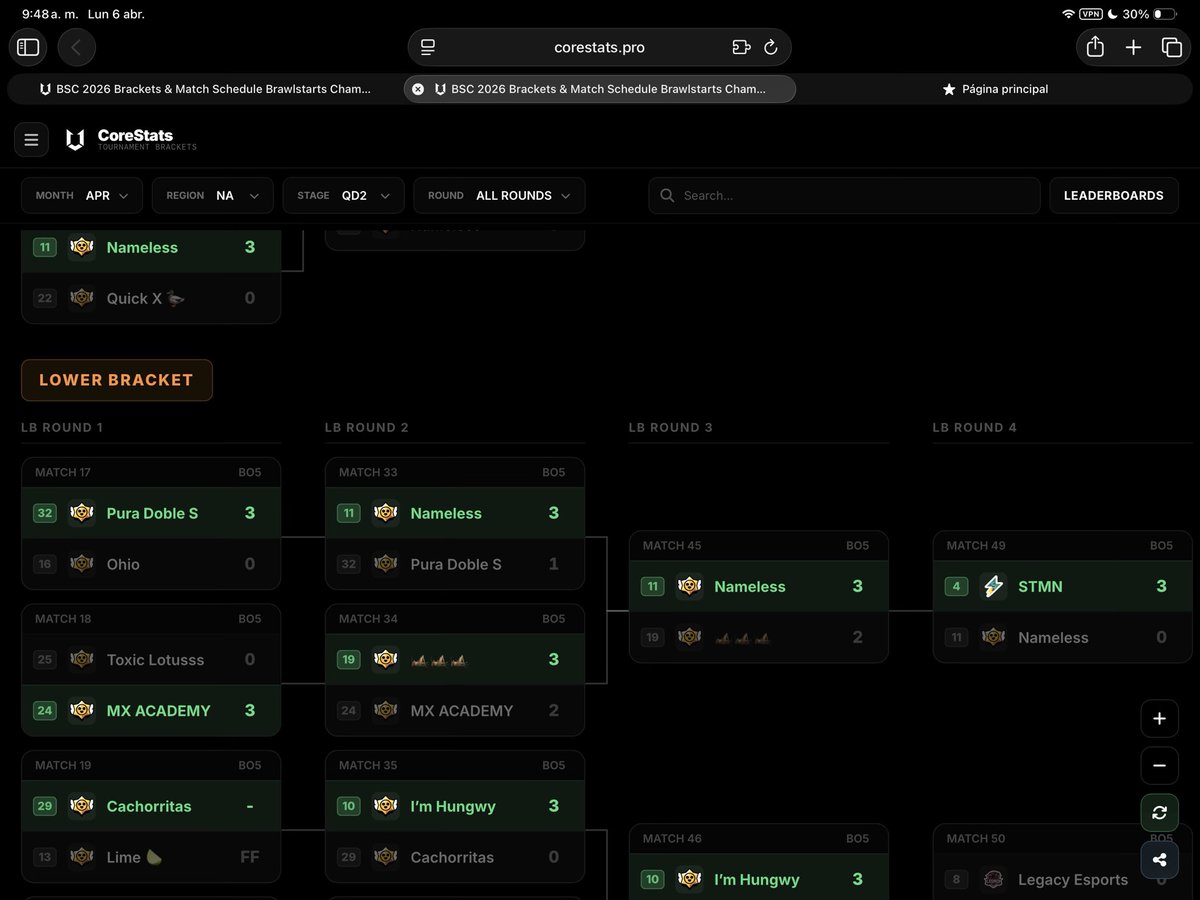Select Quick X team row
The width and height of the screenshot is (1200, 900).
click(x=151, y=298)
